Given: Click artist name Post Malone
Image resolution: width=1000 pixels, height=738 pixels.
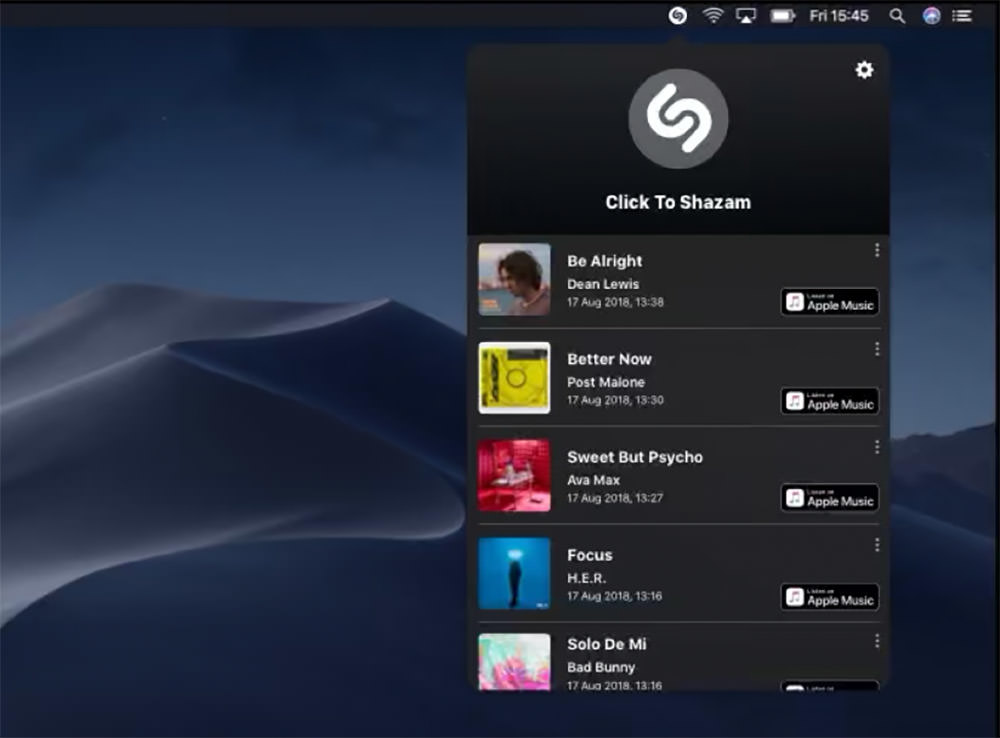Looking at the screenshot, I should tap(606, 382).
